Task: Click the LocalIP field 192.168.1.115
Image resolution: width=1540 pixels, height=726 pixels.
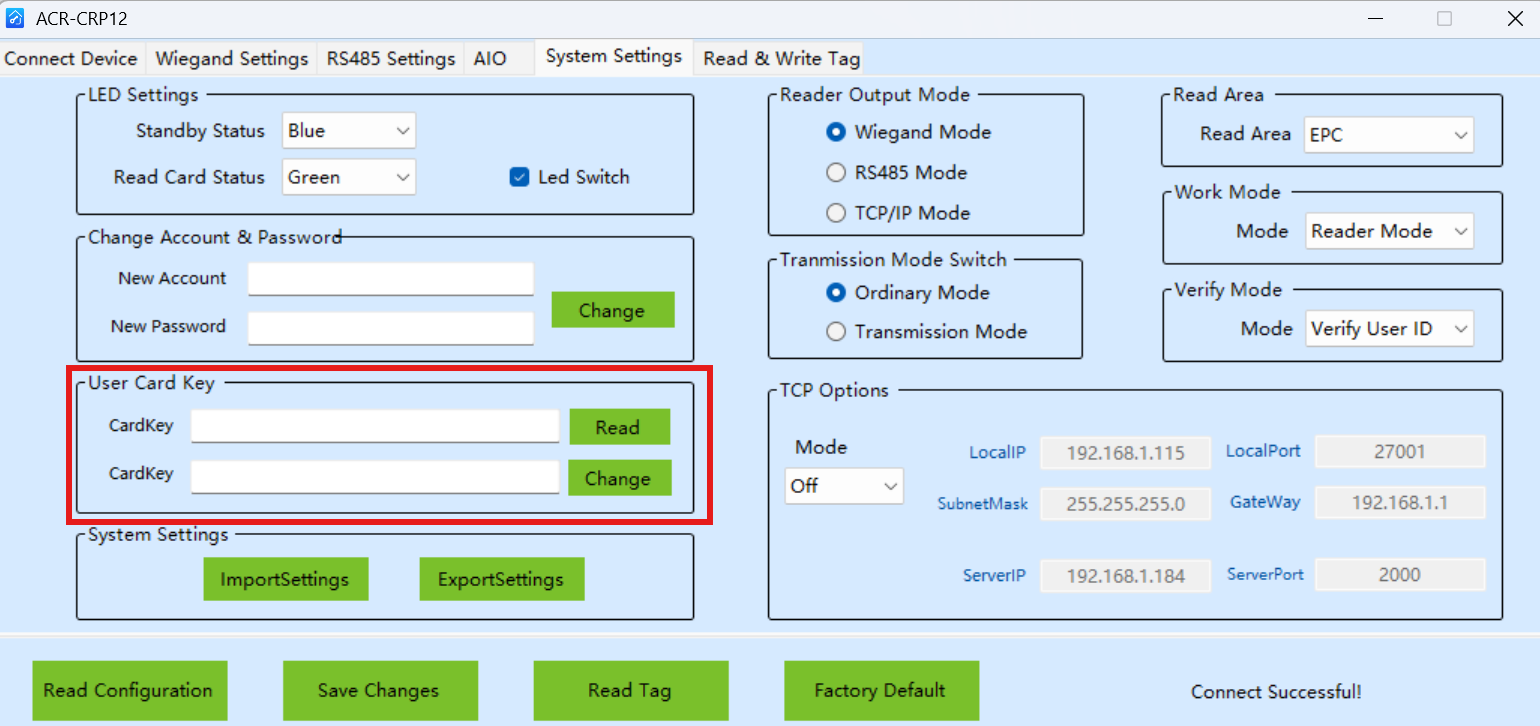Action: (1125, 453)
